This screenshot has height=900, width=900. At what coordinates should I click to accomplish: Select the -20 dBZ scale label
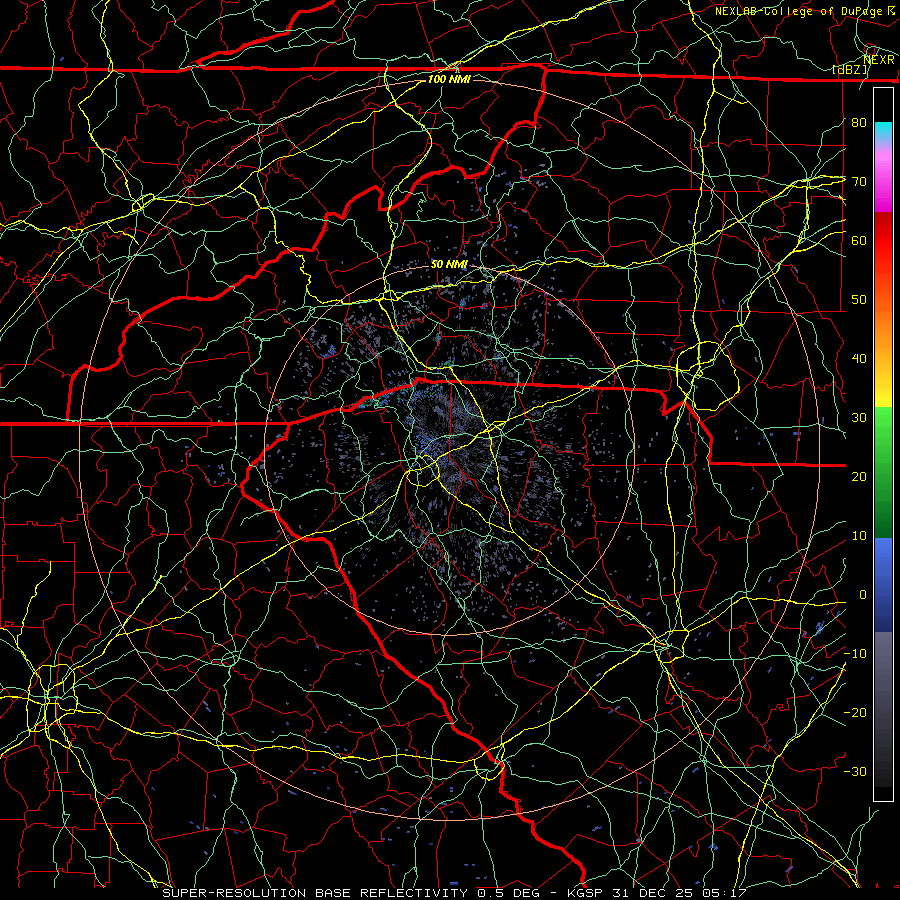(855, 712)
